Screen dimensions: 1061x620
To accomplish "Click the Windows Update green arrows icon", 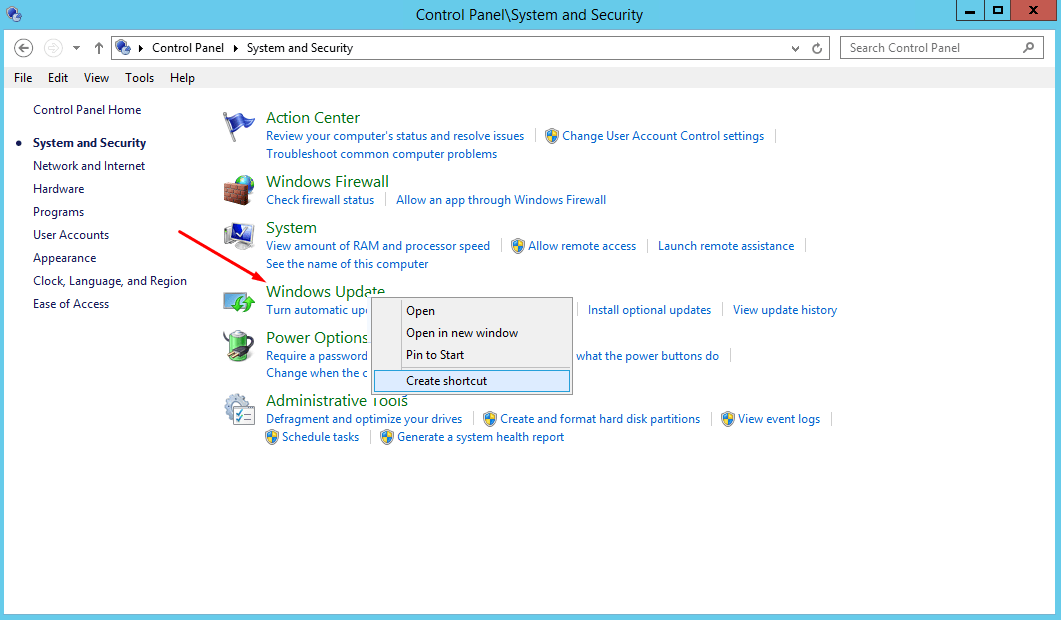I will pos(239,301).
